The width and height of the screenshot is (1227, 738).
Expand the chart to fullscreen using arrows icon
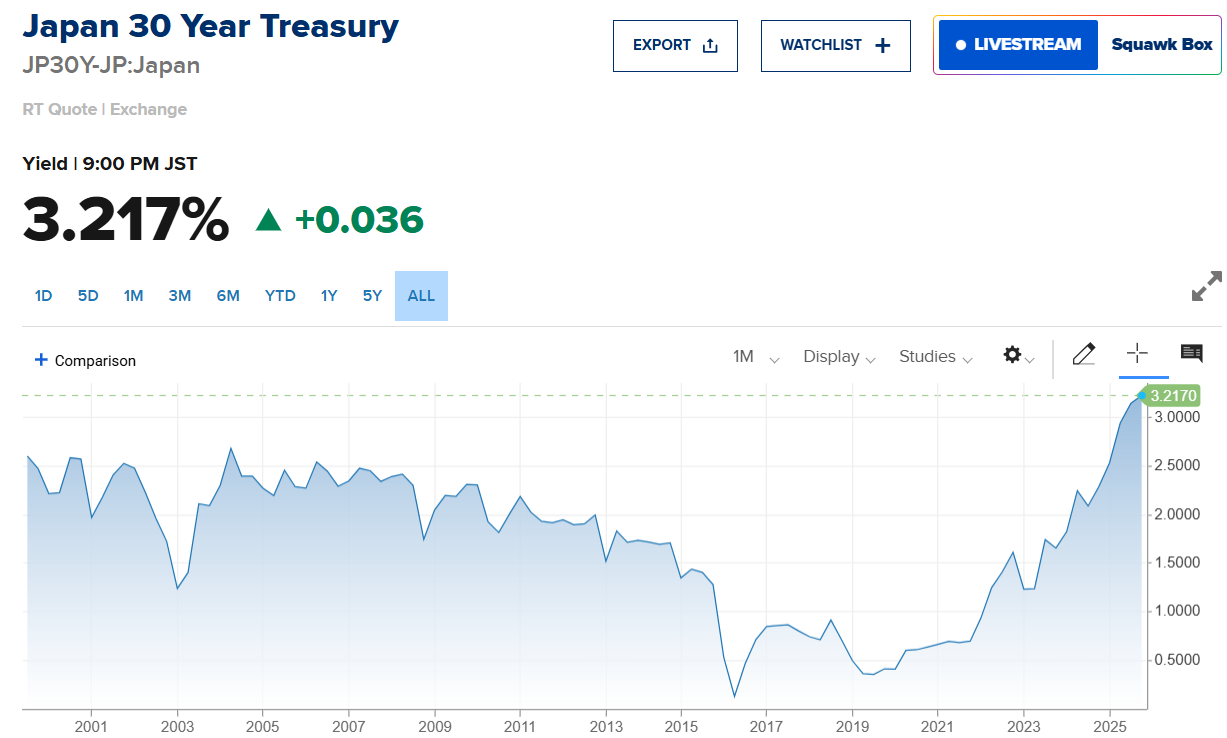(x=1207, y=286)
